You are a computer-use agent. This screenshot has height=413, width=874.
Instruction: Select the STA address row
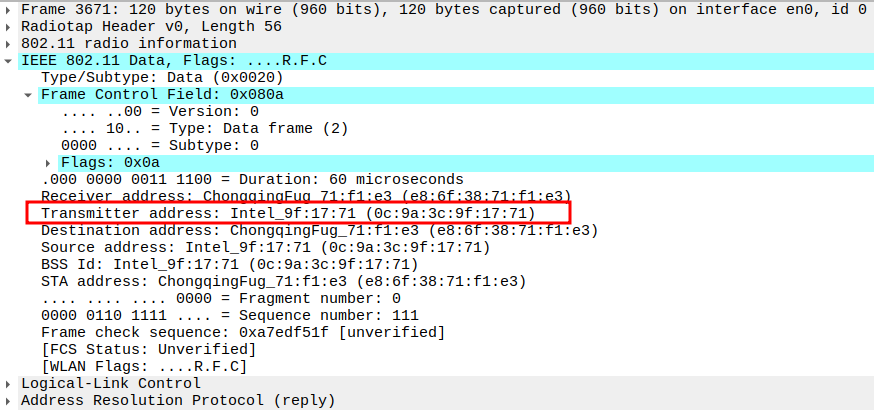coord(282,281)
